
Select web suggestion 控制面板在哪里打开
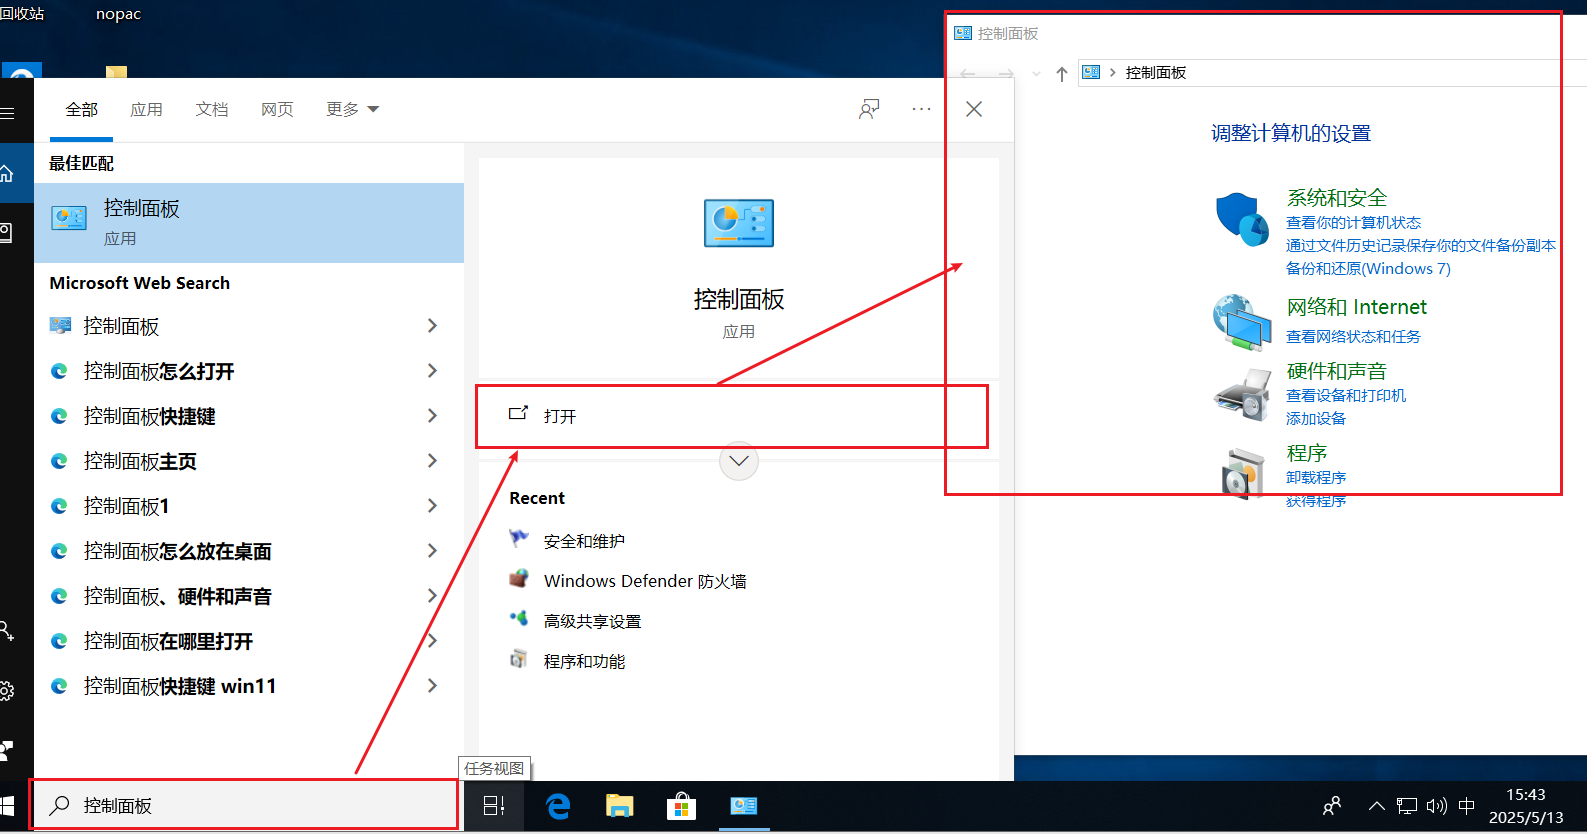(168, 641)
